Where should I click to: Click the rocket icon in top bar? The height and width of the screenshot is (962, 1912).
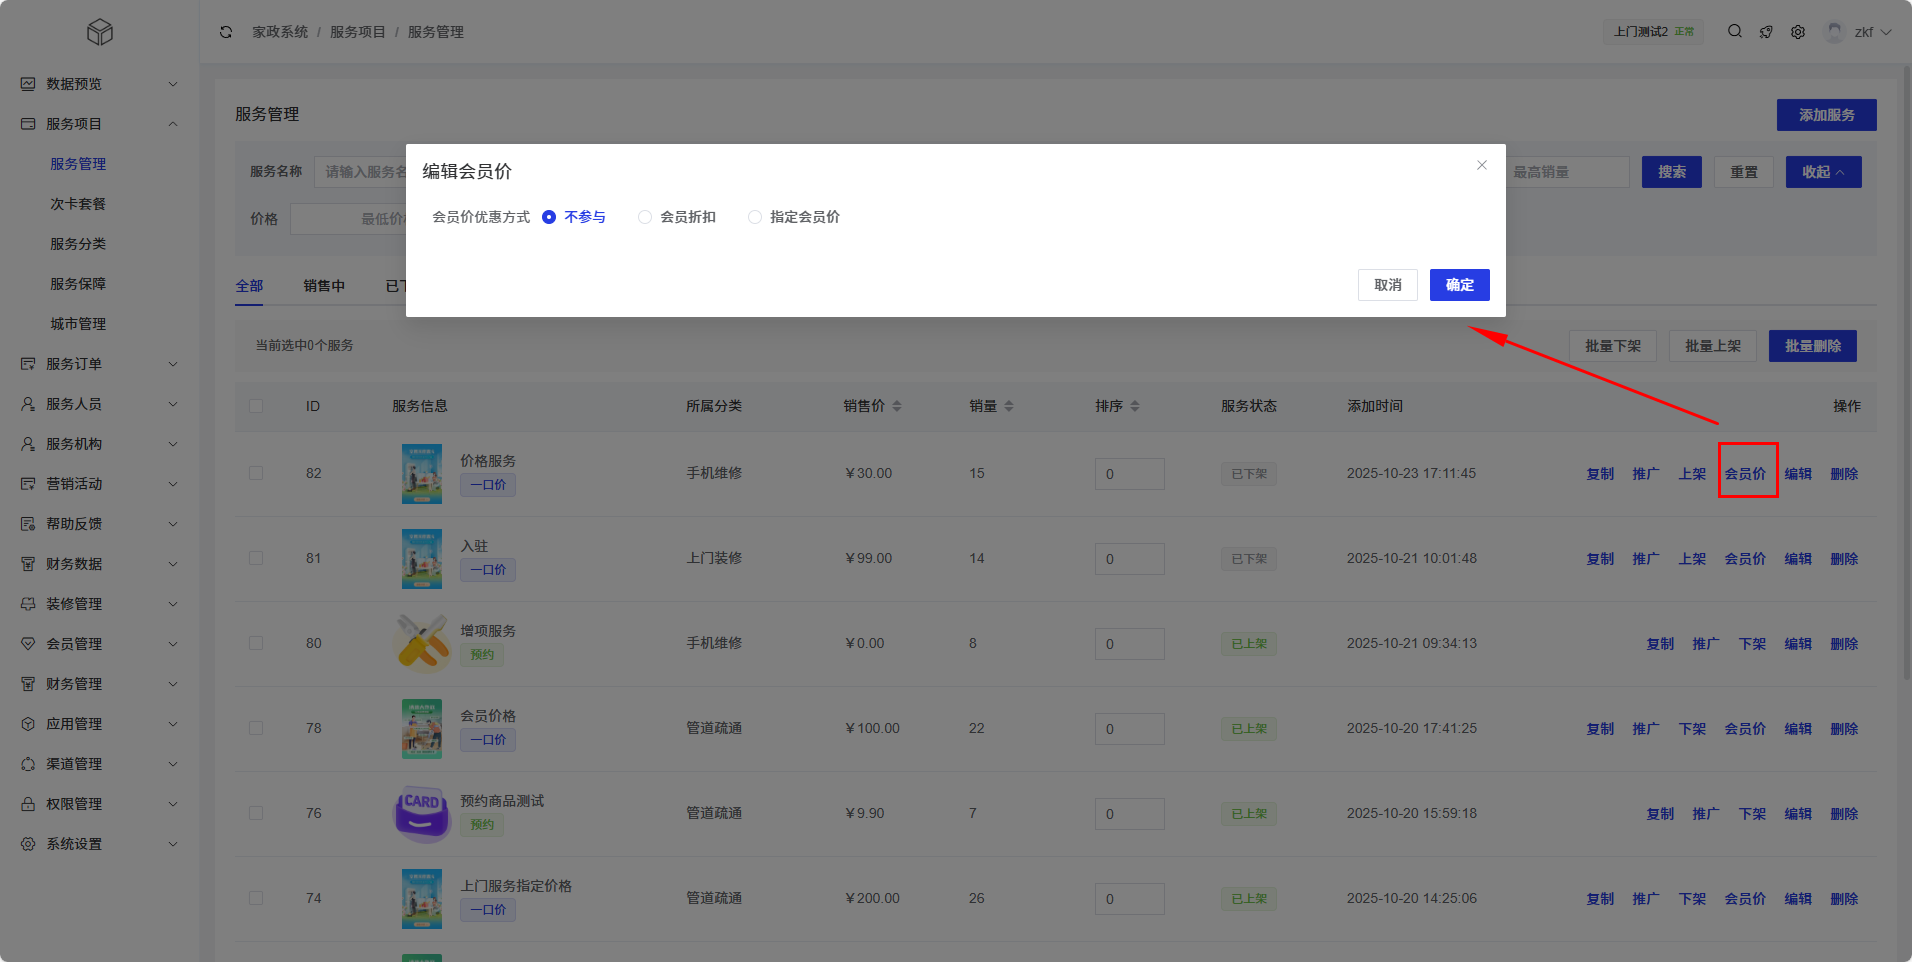tap(1766, 32)
